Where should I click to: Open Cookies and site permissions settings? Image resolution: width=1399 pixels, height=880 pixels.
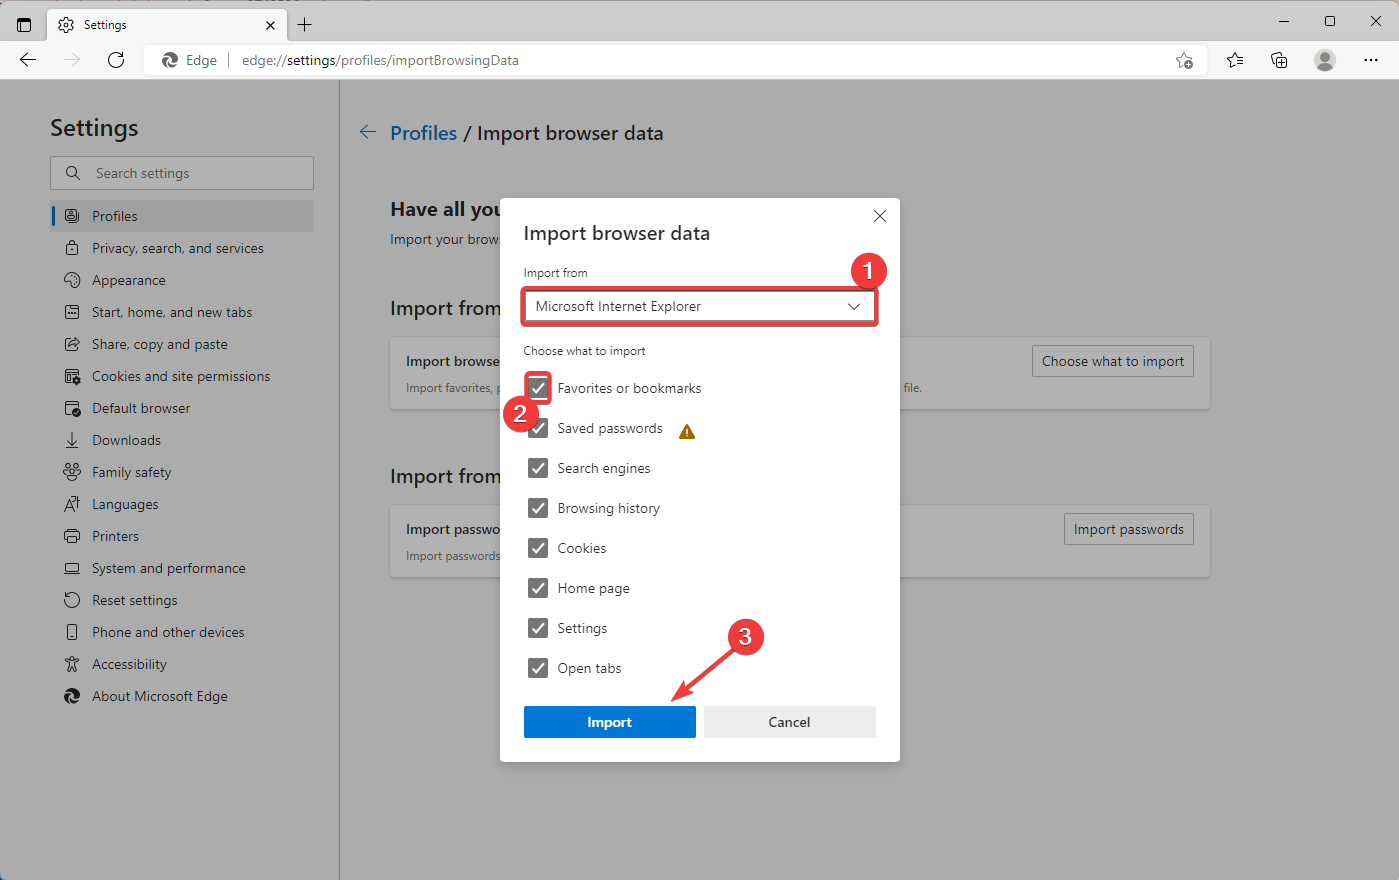coord(183,376)
